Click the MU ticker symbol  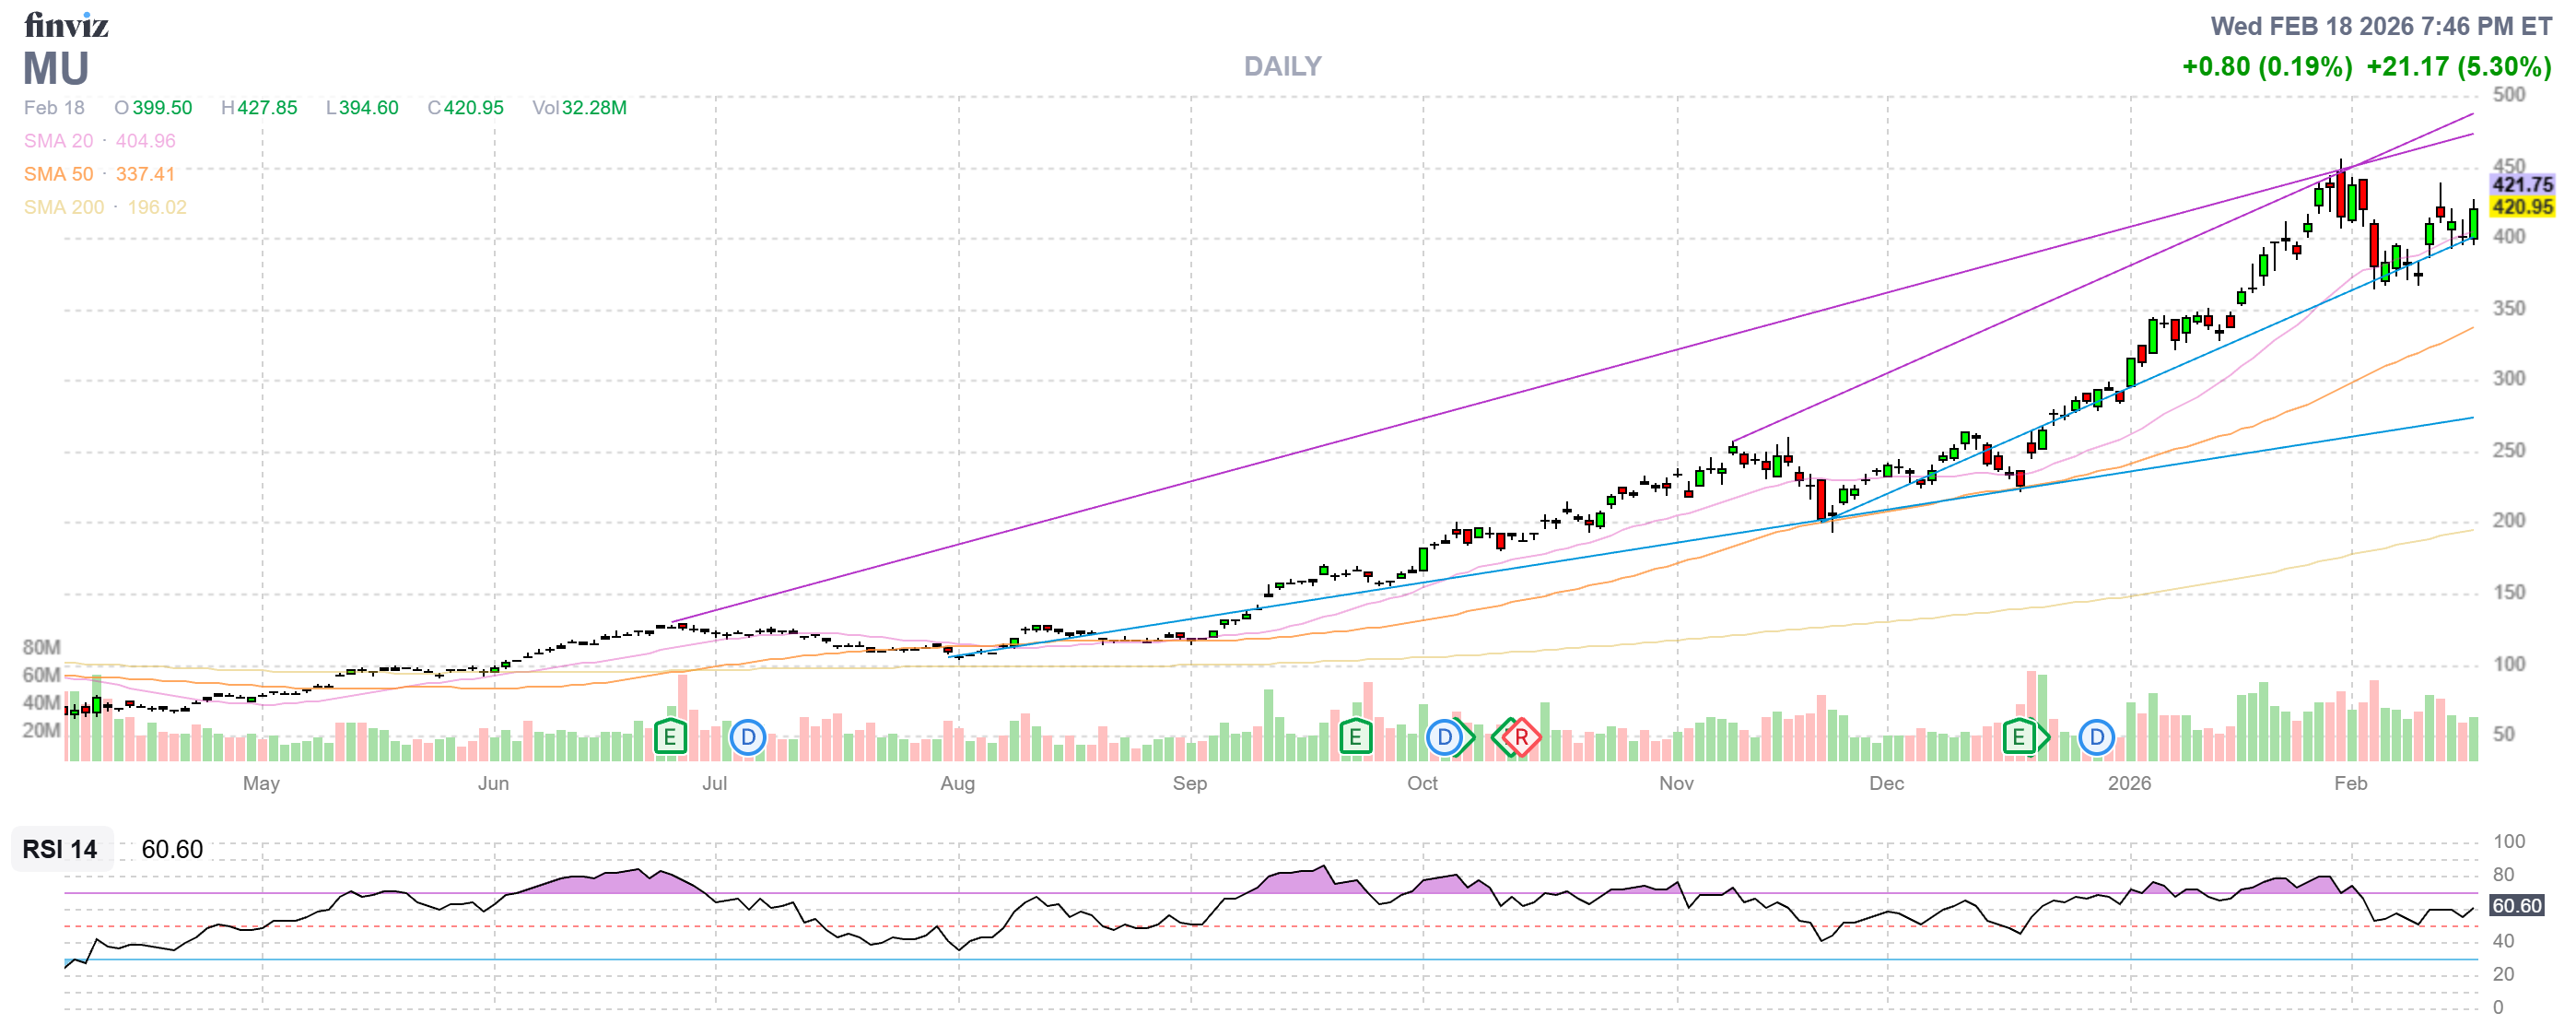tap(56, 69)
